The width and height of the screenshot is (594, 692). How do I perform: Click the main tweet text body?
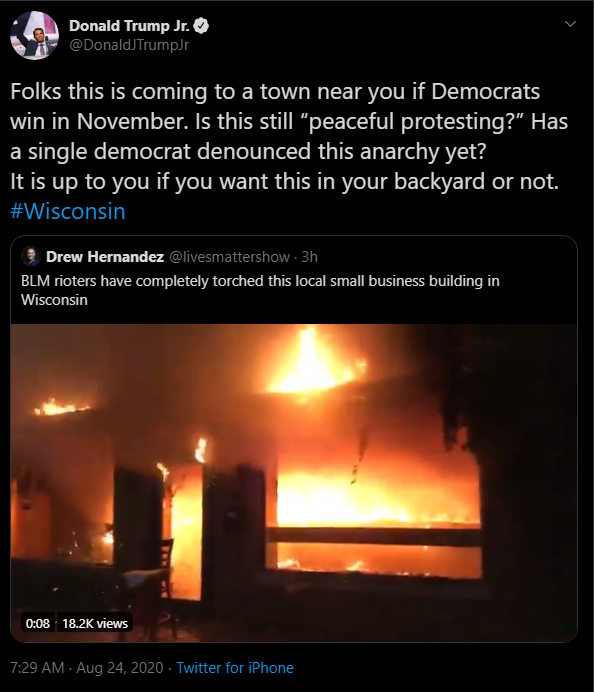289,136
